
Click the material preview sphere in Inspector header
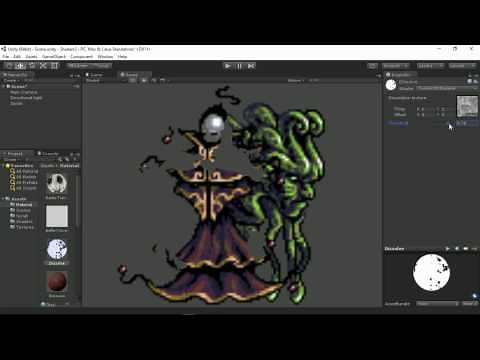click(x=391, y=85)
